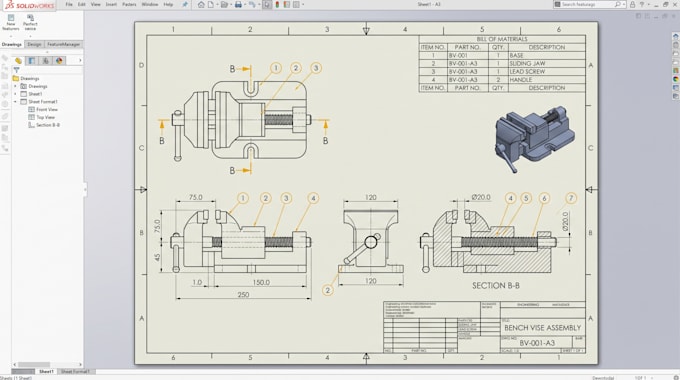Viewport: 680px width, 380px height.
Task: Click the SECTION B-B label
Action: [496, 285]
